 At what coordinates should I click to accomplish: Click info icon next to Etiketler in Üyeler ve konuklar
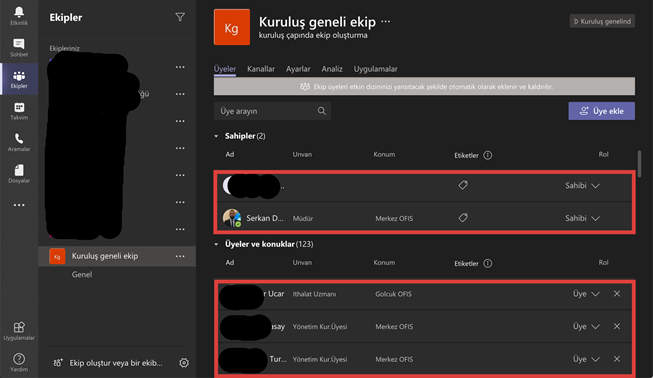[x=487, y=264]
